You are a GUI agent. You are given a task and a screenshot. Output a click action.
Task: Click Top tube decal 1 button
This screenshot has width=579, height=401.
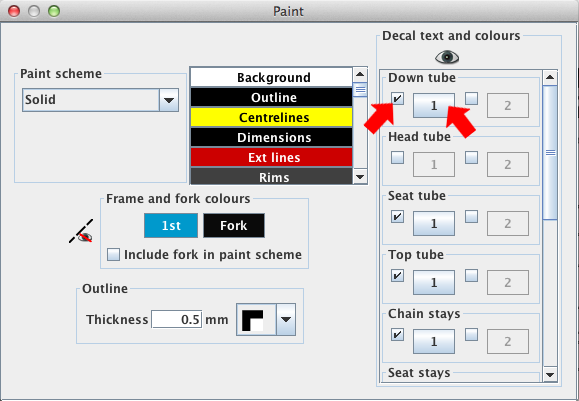pos(434,282)
